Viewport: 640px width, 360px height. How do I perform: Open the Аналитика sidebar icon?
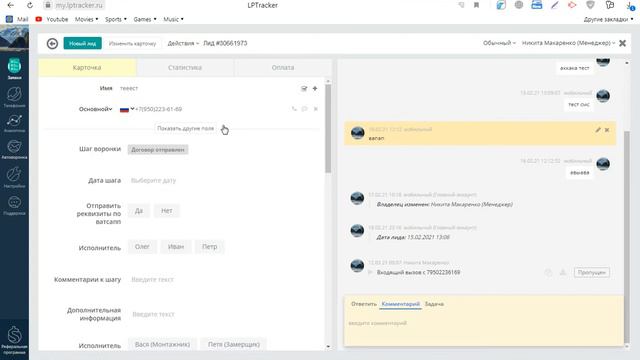(x=14, y=123)
